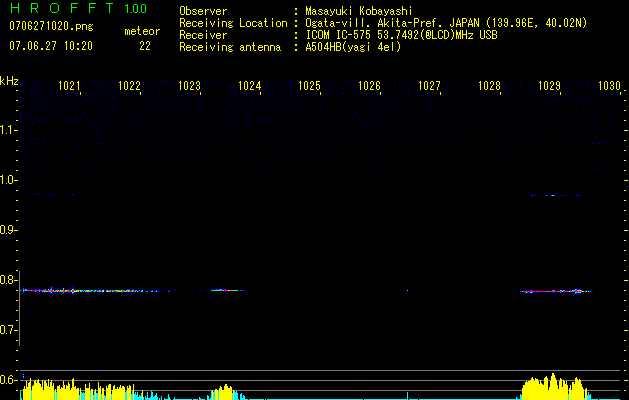Click the antenna A504HB(yagi 4el) text

click(353, 47)
